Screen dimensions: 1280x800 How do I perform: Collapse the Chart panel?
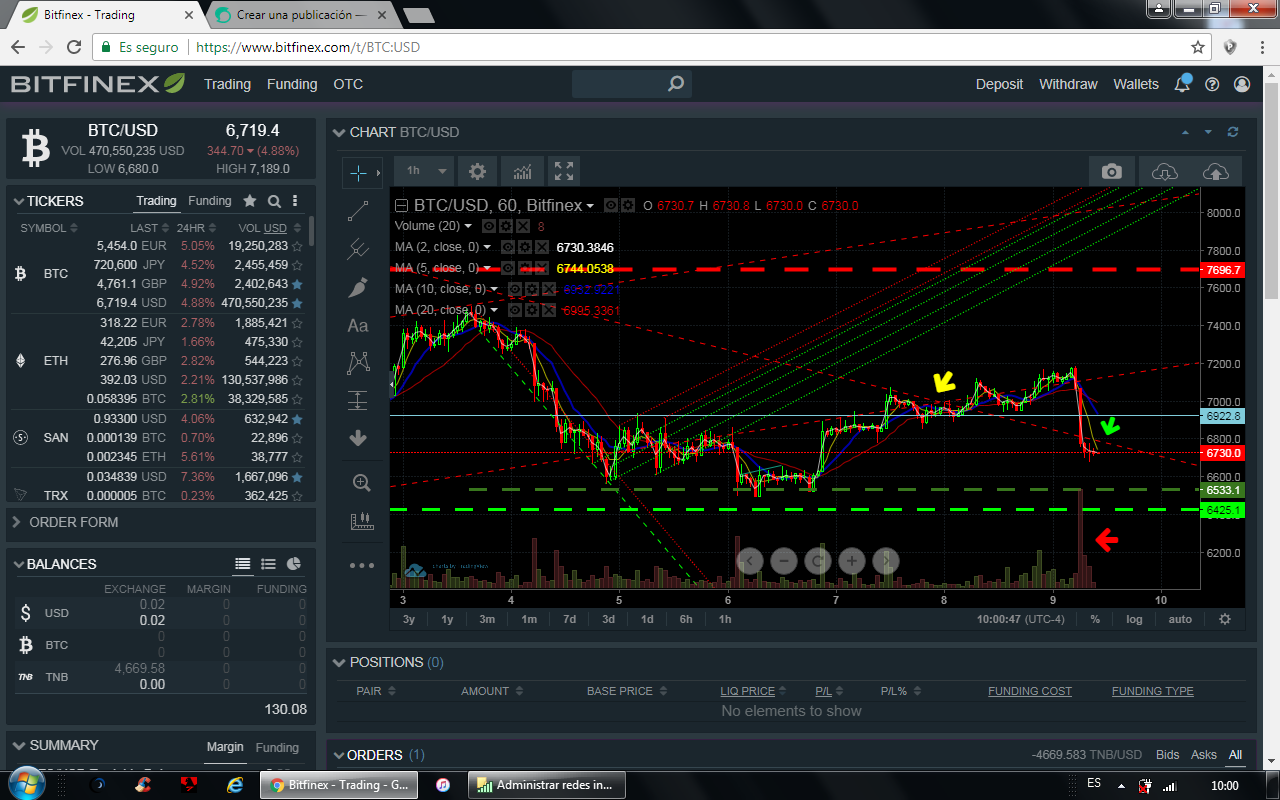click(x=340, y=132)
